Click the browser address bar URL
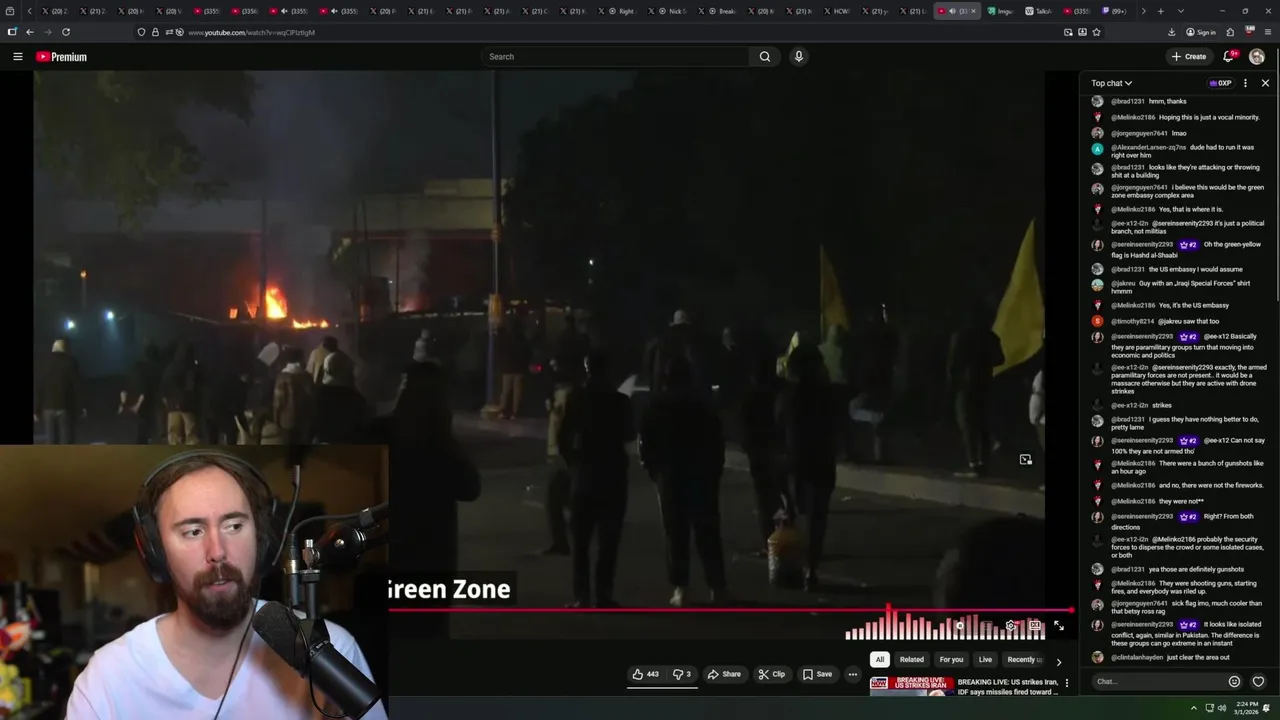Image resolution: width=1280 pixels, height=720 pixels. (251, 33)
